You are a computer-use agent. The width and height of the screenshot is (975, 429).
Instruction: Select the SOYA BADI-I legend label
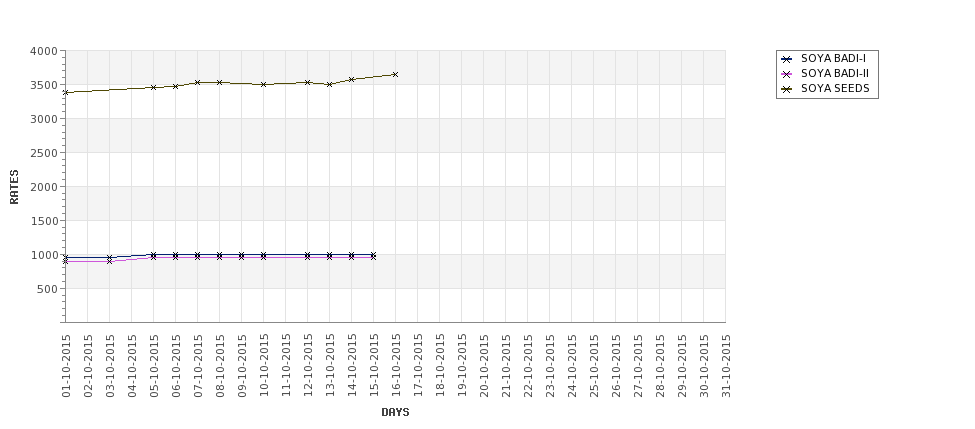tap(833, 58)
